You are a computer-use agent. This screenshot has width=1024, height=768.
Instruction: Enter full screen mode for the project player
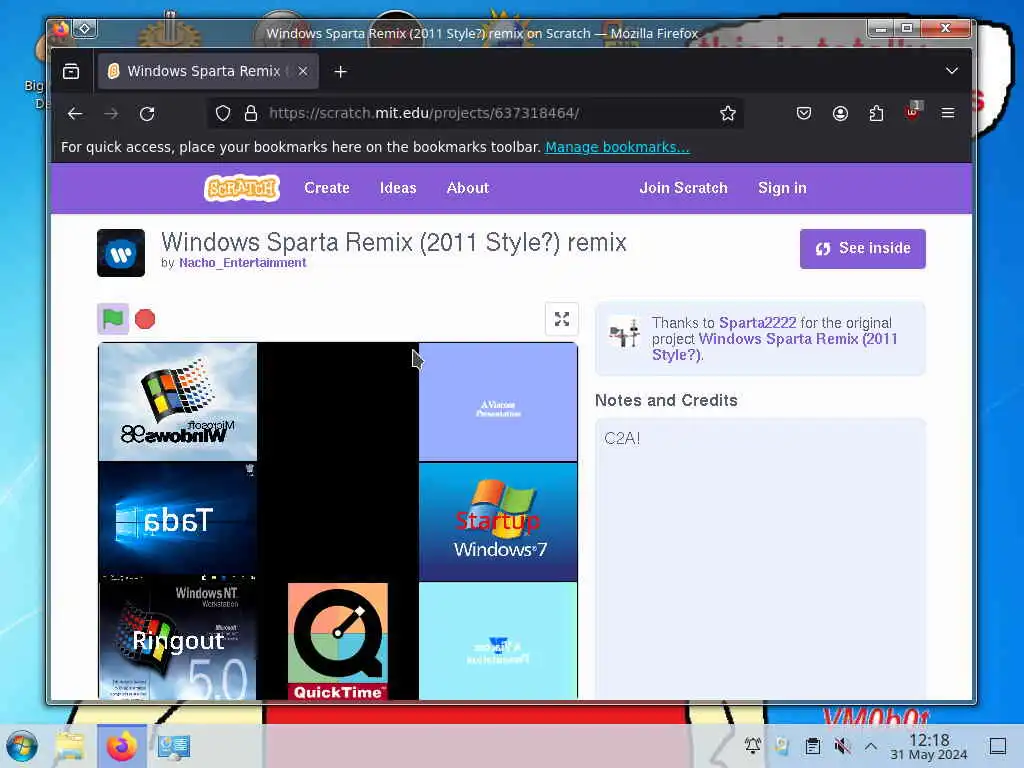coord(562,319)
